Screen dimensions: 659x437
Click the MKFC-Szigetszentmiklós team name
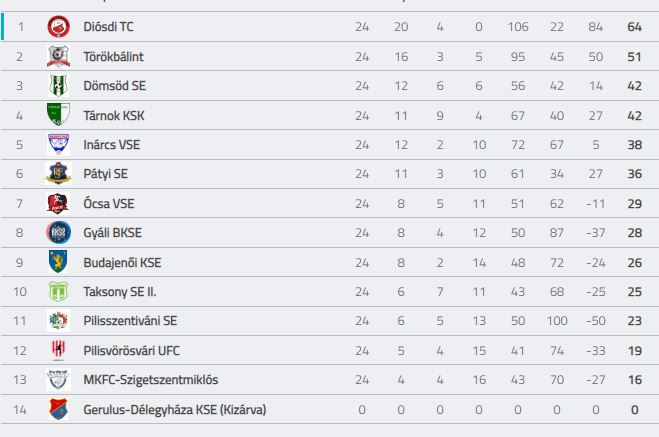151,380
